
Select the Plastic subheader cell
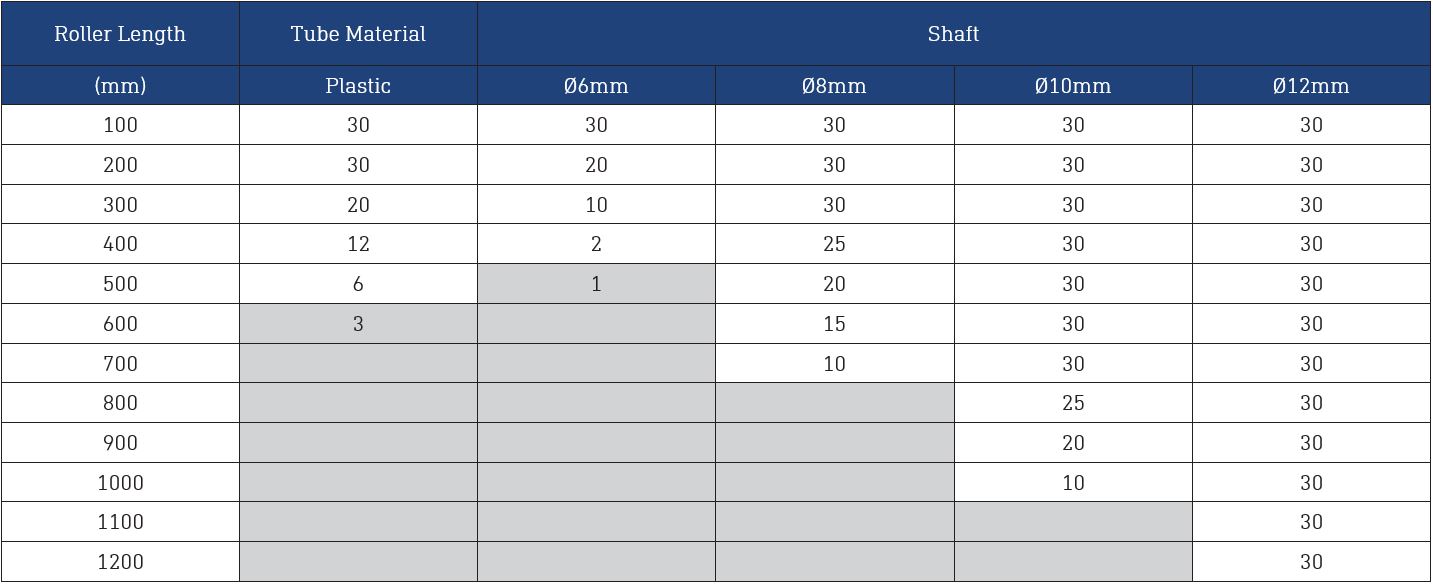(x=358, y=86)
